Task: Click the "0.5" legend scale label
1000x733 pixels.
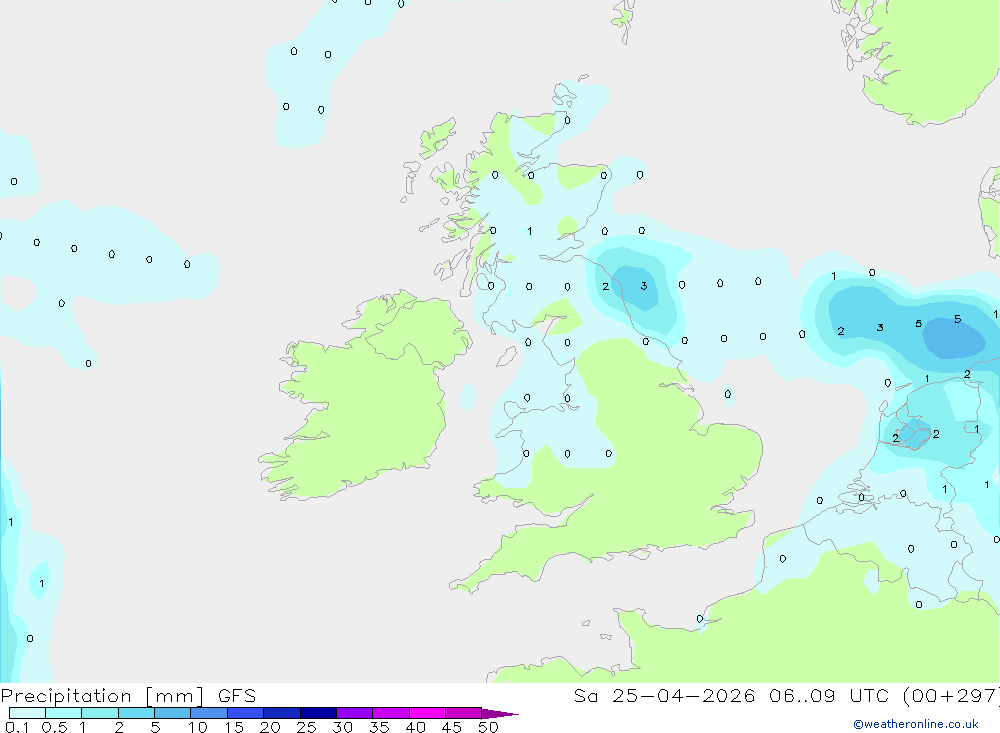Action: (54, 727)
